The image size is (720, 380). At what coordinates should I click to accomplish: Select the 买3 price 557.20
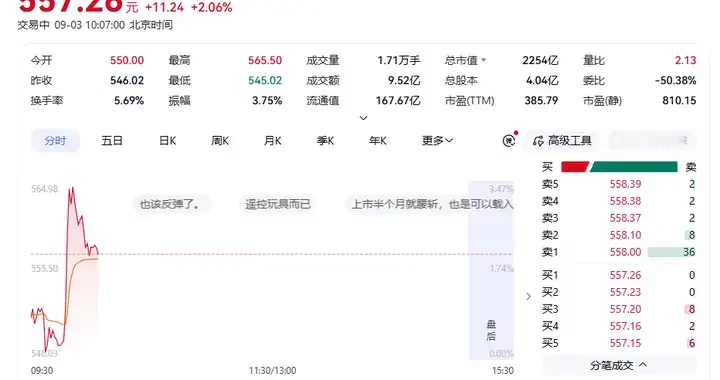coord(625,309)
